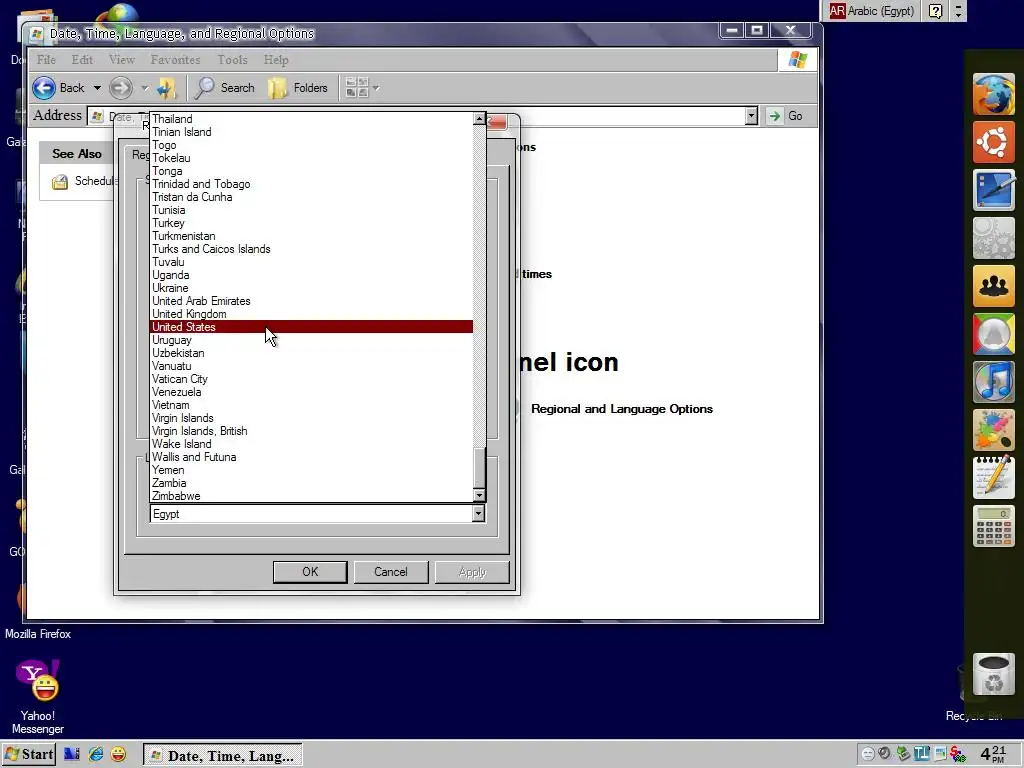Click the country list scroll up arrow
The height and width of the screenshot is (768, 1024).
click(479, 119)
